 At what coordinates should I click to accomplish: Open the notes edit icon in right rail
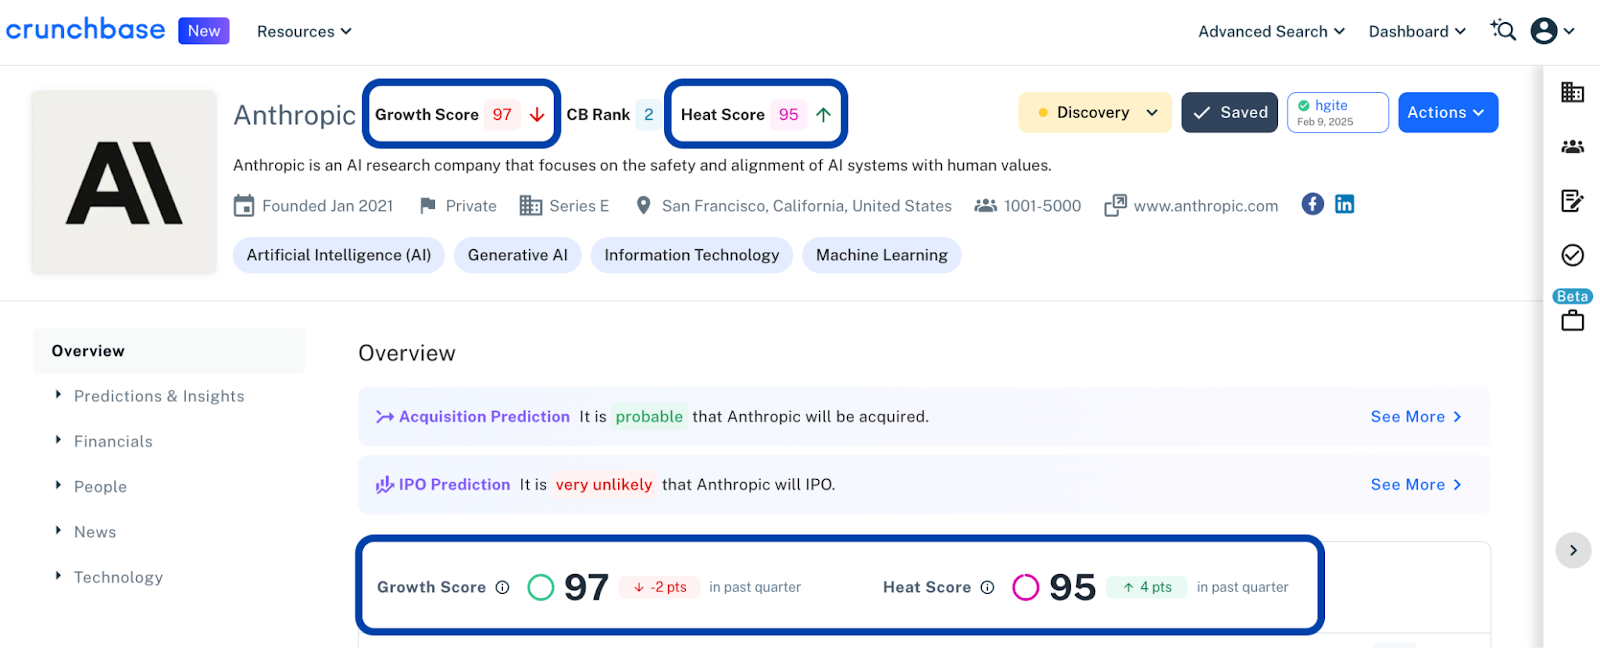point(1572,201)
